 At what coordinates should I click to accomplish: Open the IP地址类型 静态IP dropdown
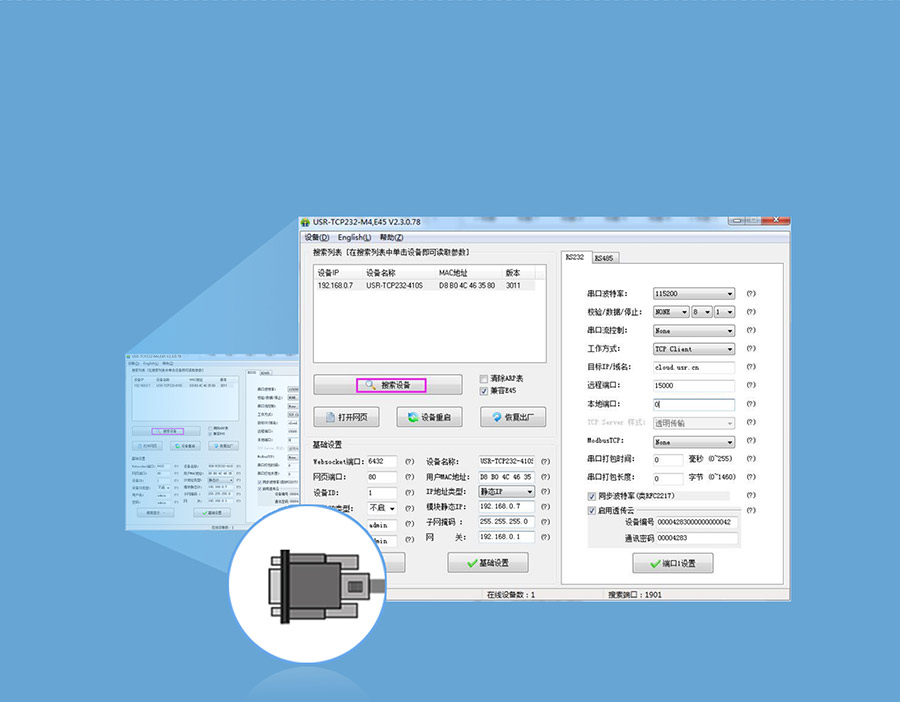(x=507, y=492)
